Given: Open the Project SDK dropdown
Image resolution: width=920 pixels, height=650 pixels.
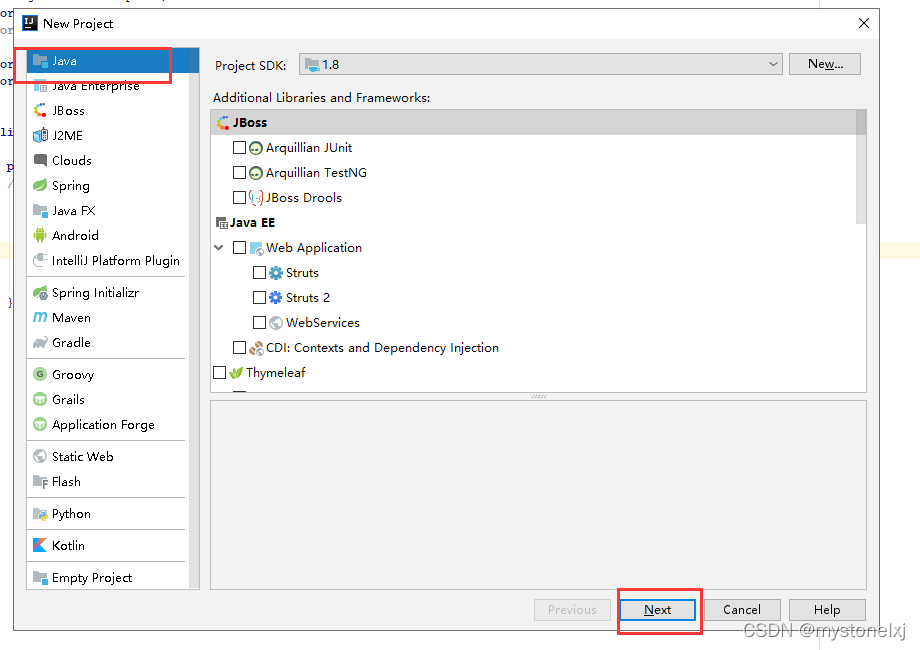Looking at the screenshot, I should click(540, 64).
